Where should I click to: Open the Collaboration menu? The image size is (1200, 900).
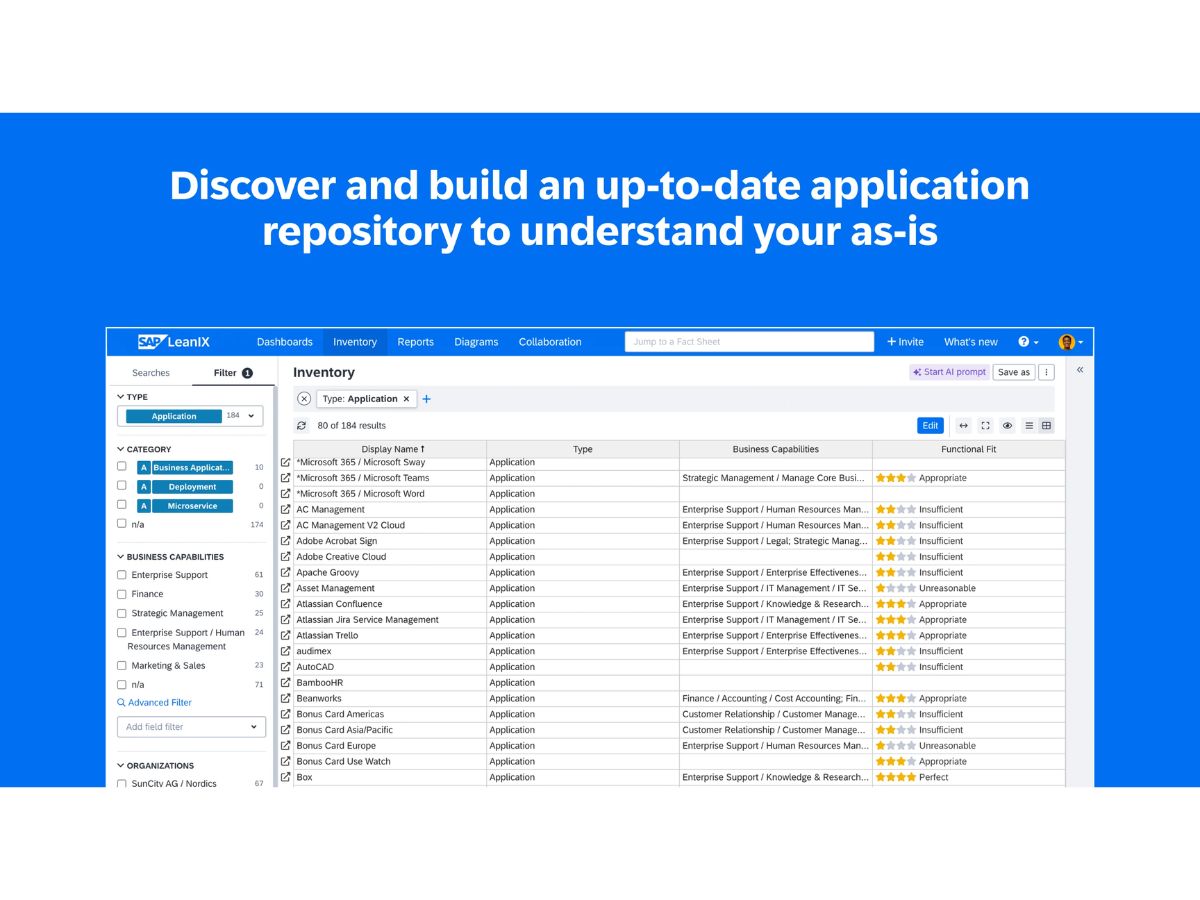550,342
